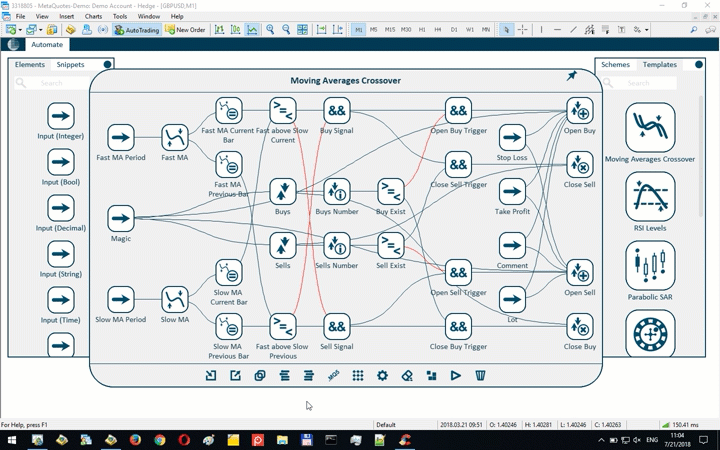Click the grid dots icon in scheme toolbar

pos(358,376)
